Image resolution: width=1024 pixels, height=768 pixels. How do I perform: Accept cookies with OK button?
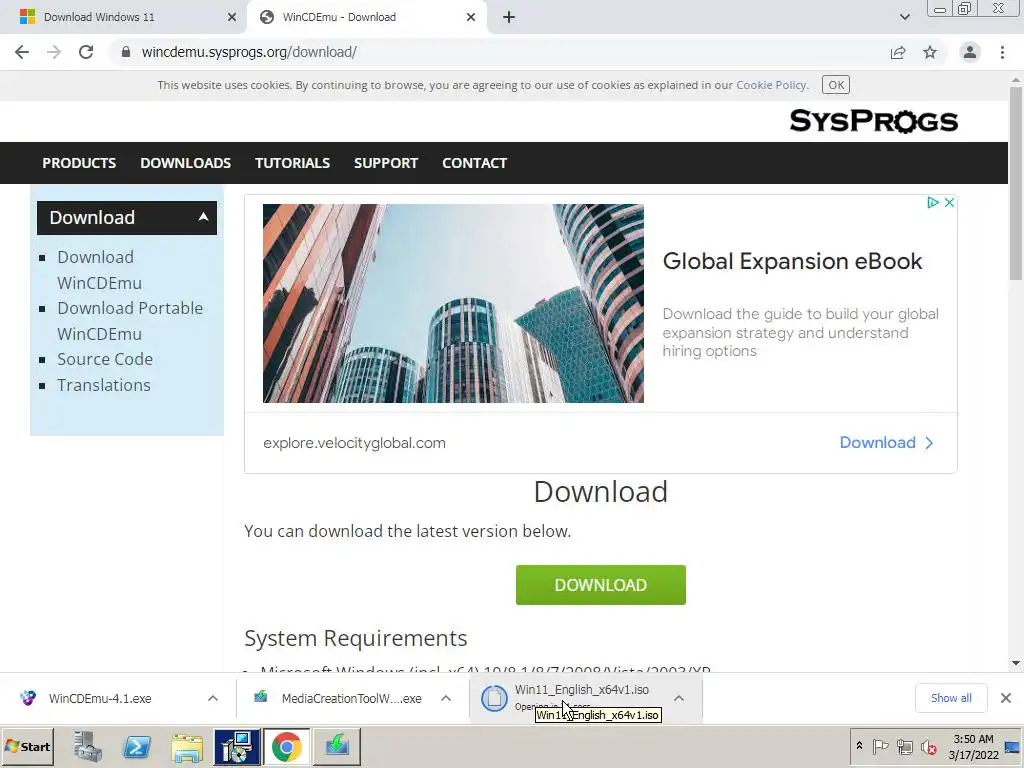836,85
